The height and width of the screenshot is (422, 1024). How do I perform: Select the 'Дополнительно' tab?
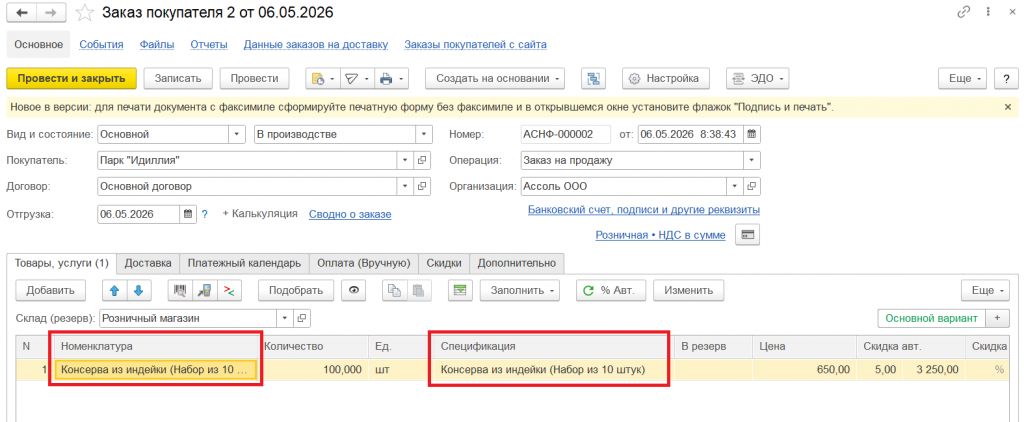[x=517, y=263]
